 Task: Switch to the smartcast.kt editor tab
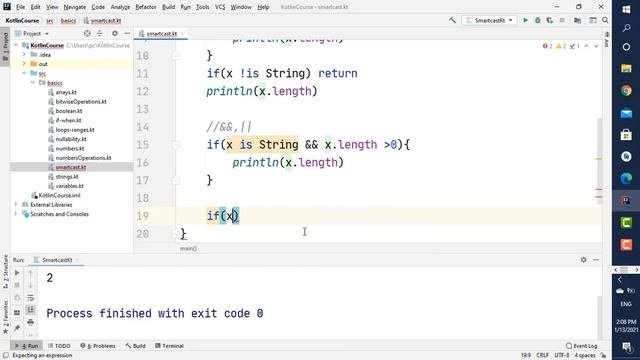point(161,33)
